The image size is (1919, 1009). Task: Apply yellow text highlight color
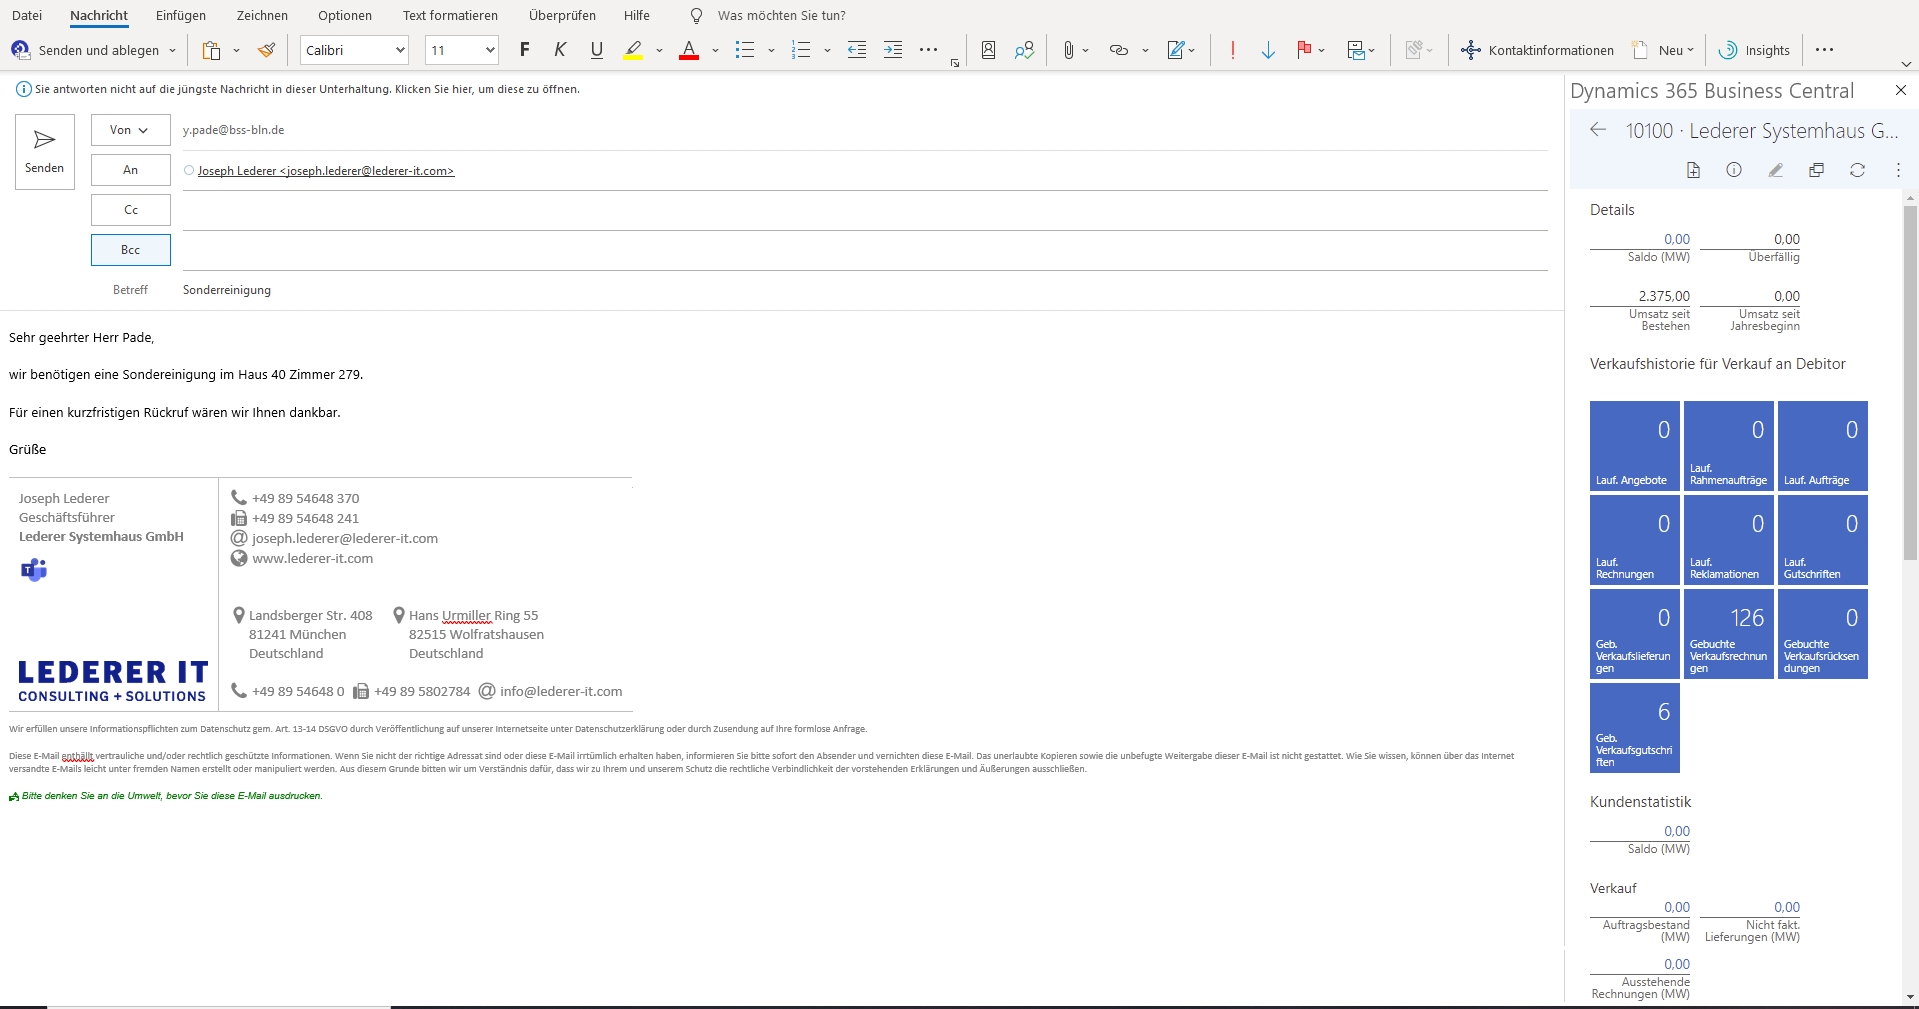(633, 50)
